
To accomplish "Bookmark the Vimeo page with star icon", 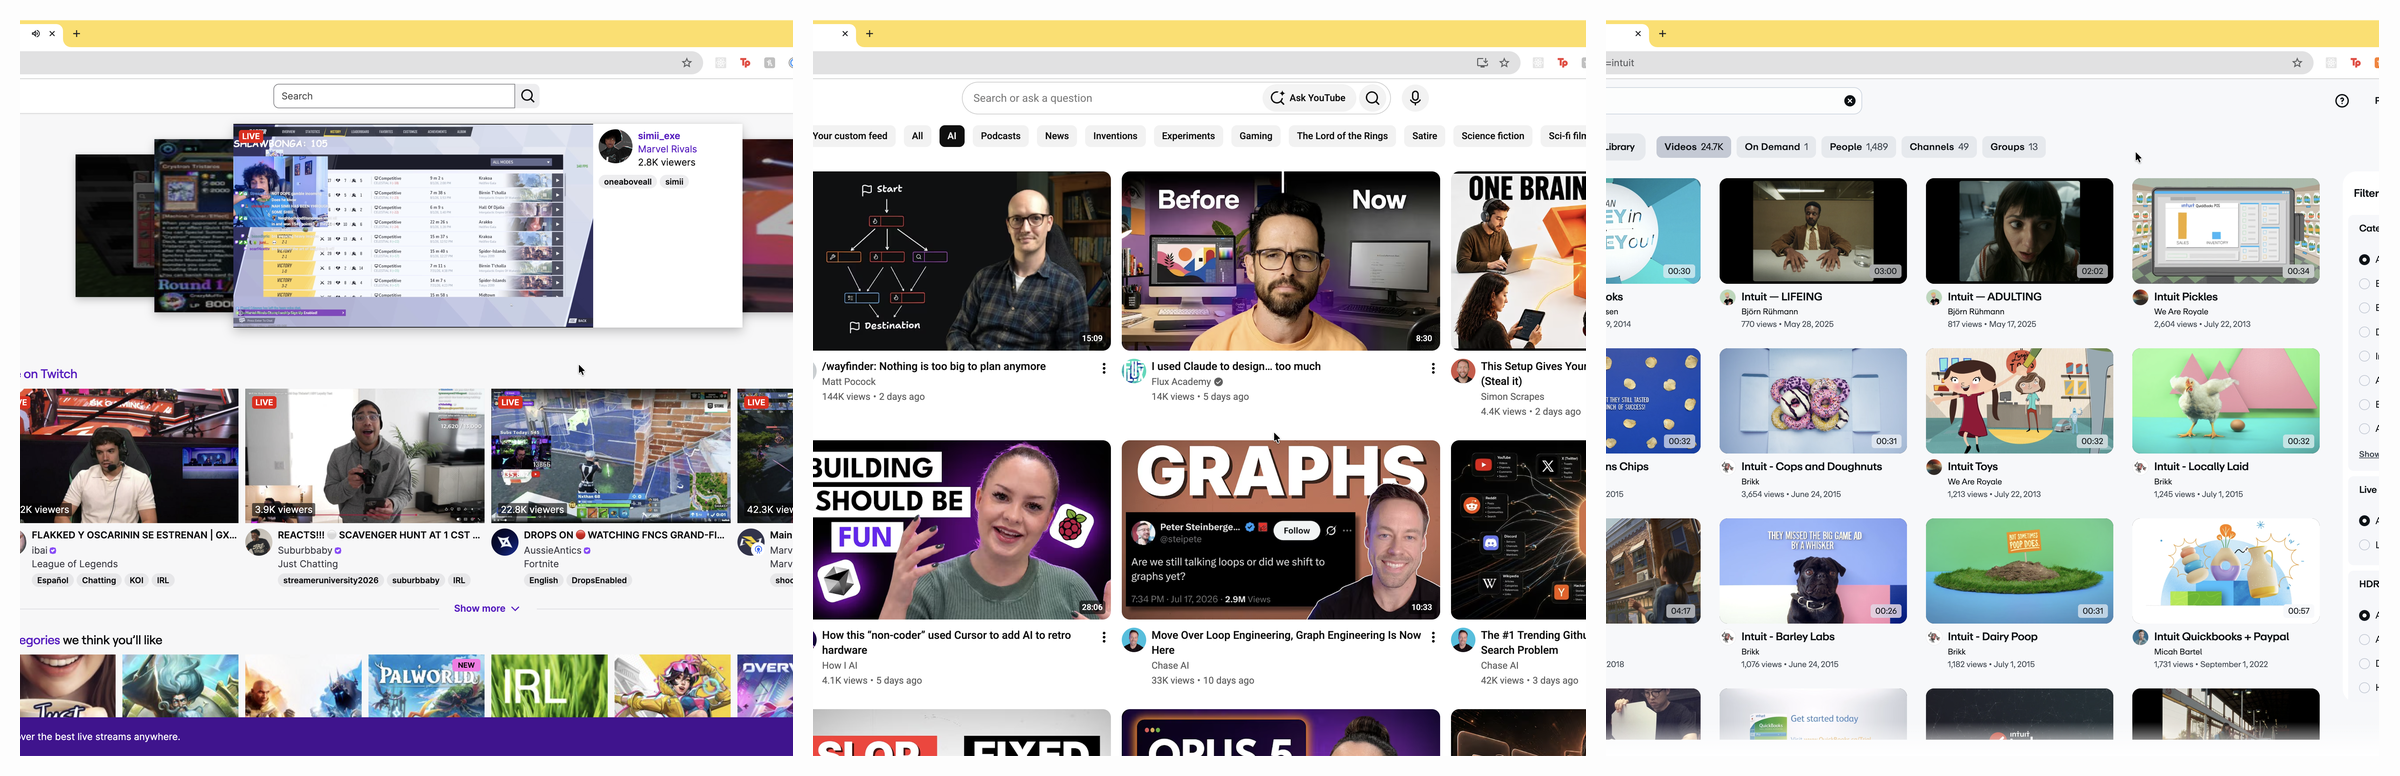I will (x=2297, y=63).
